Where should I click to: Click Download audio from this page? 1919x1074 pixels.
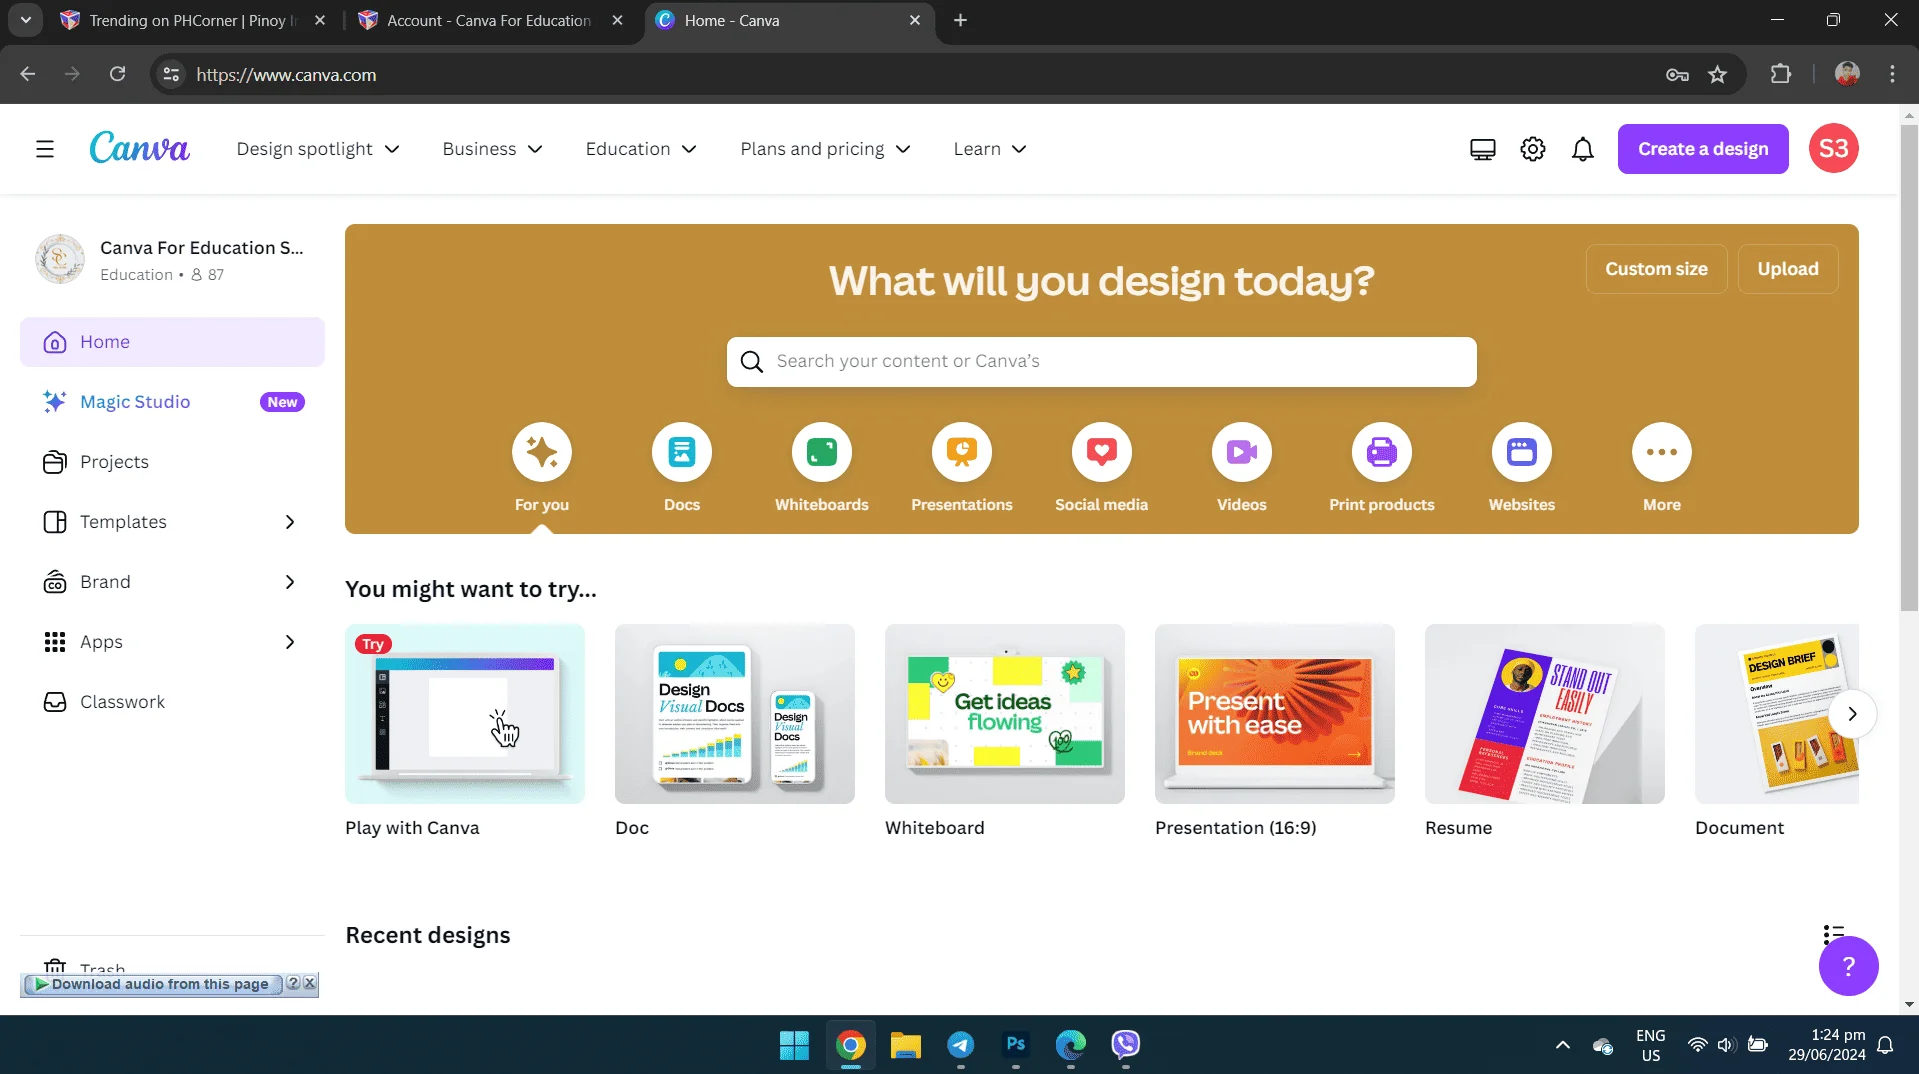153,984
